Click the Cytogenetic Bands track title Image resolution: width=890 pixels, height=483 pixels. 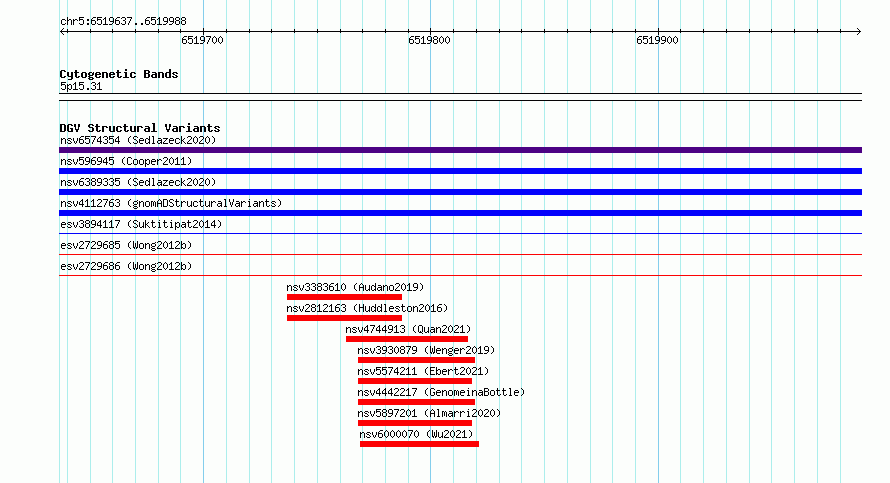119,74
